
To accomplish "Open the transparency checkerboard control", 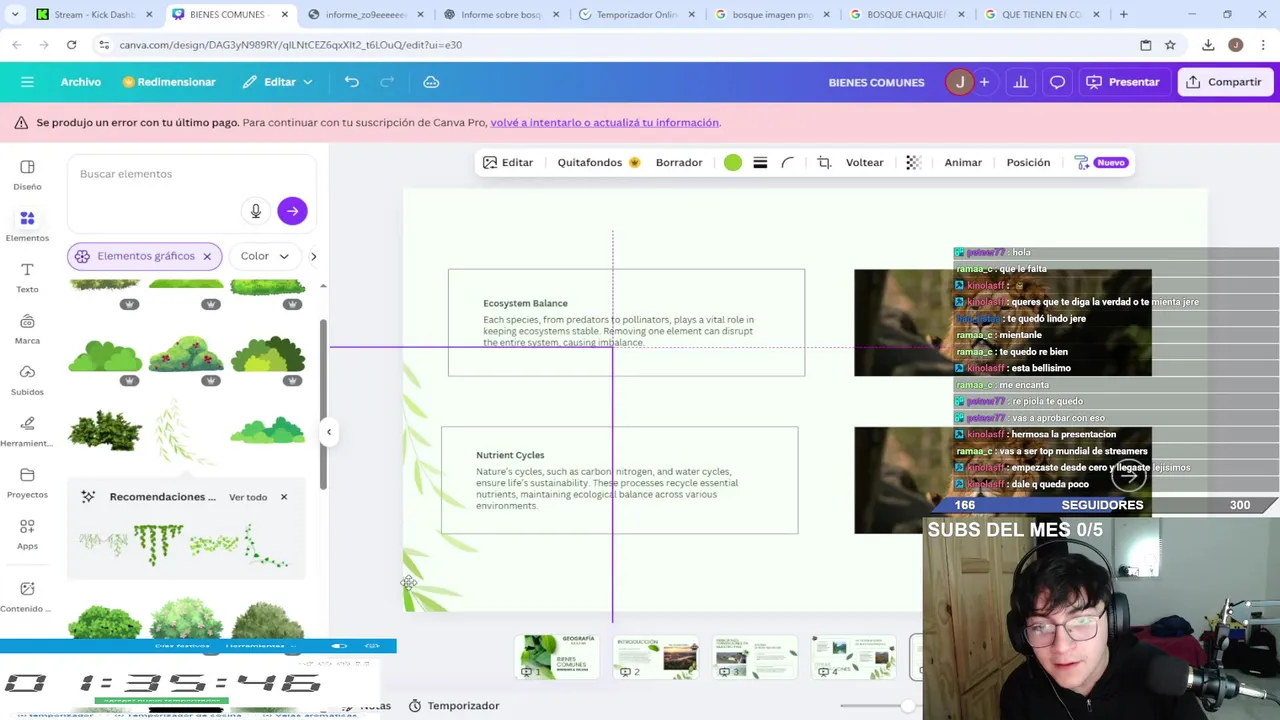I will [913, 162].
